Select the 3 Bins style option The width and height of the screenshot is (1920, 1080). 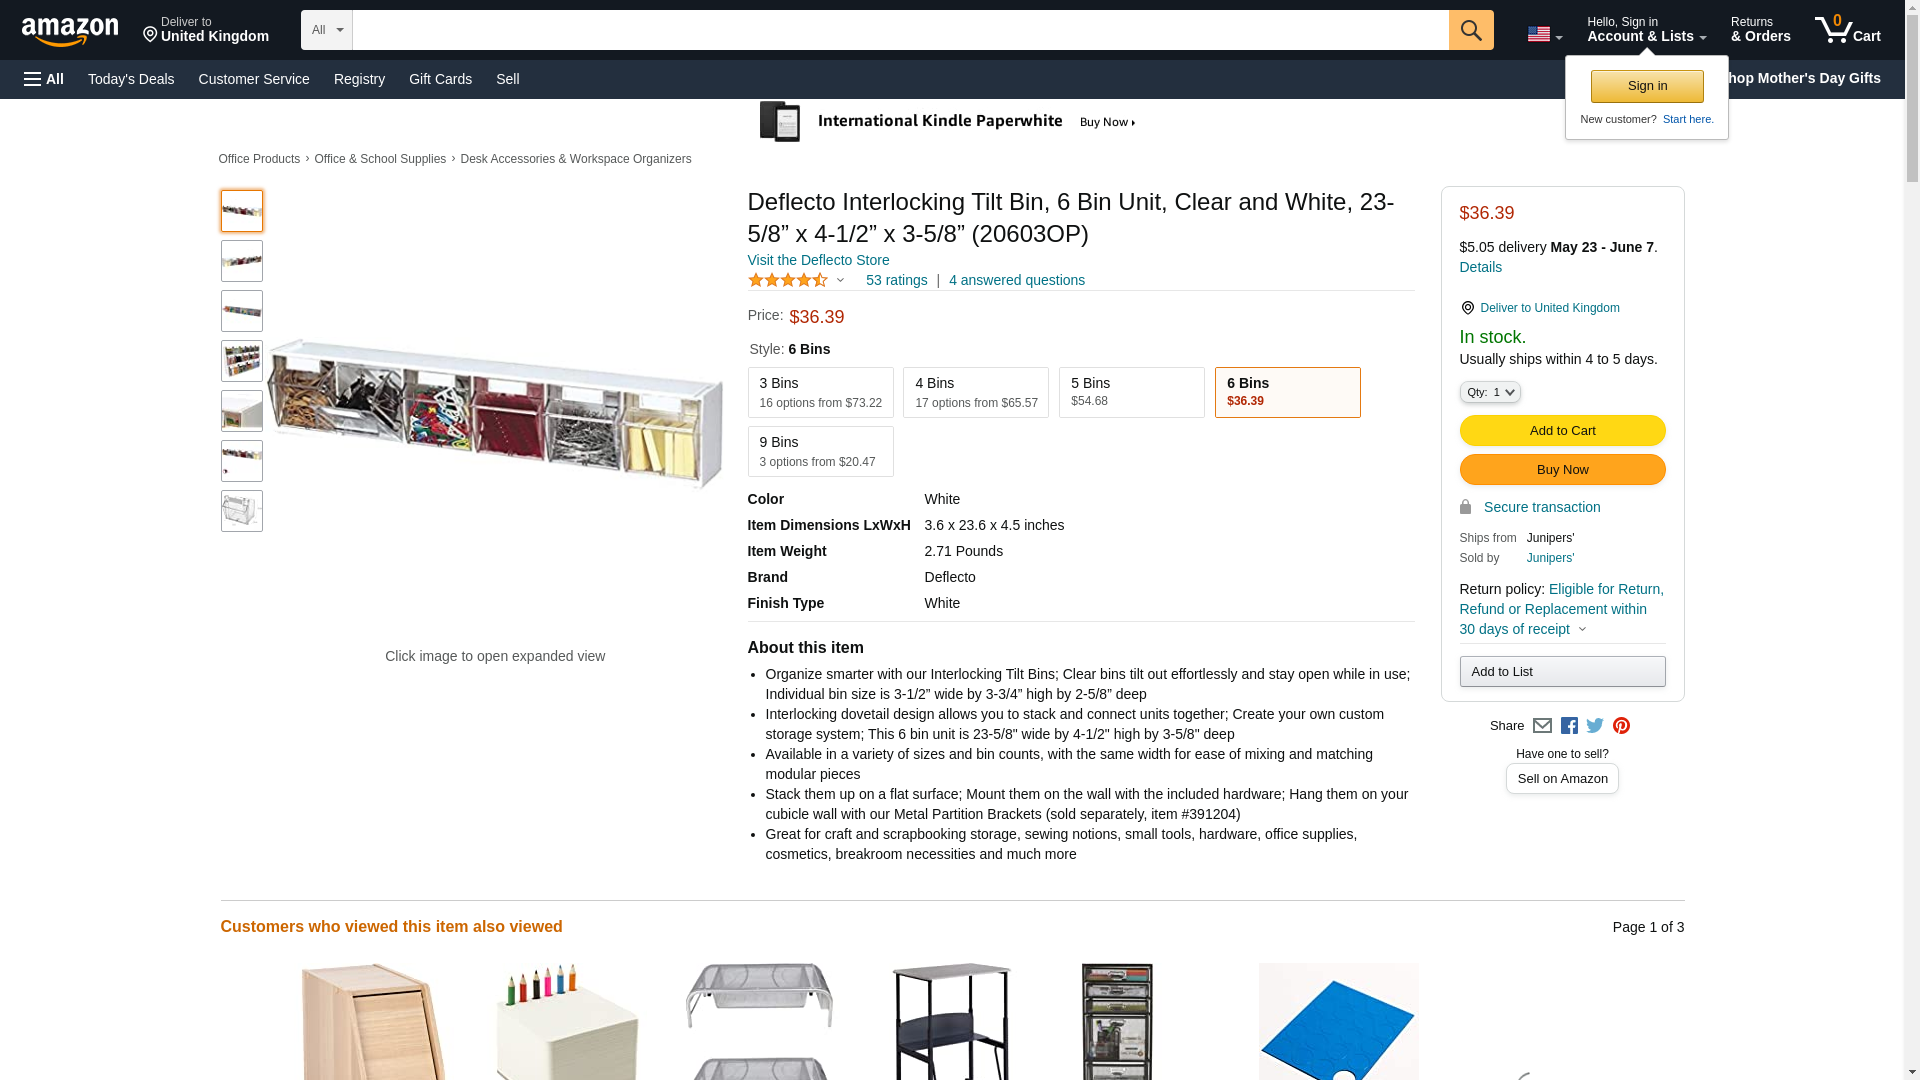click(820, 392)
